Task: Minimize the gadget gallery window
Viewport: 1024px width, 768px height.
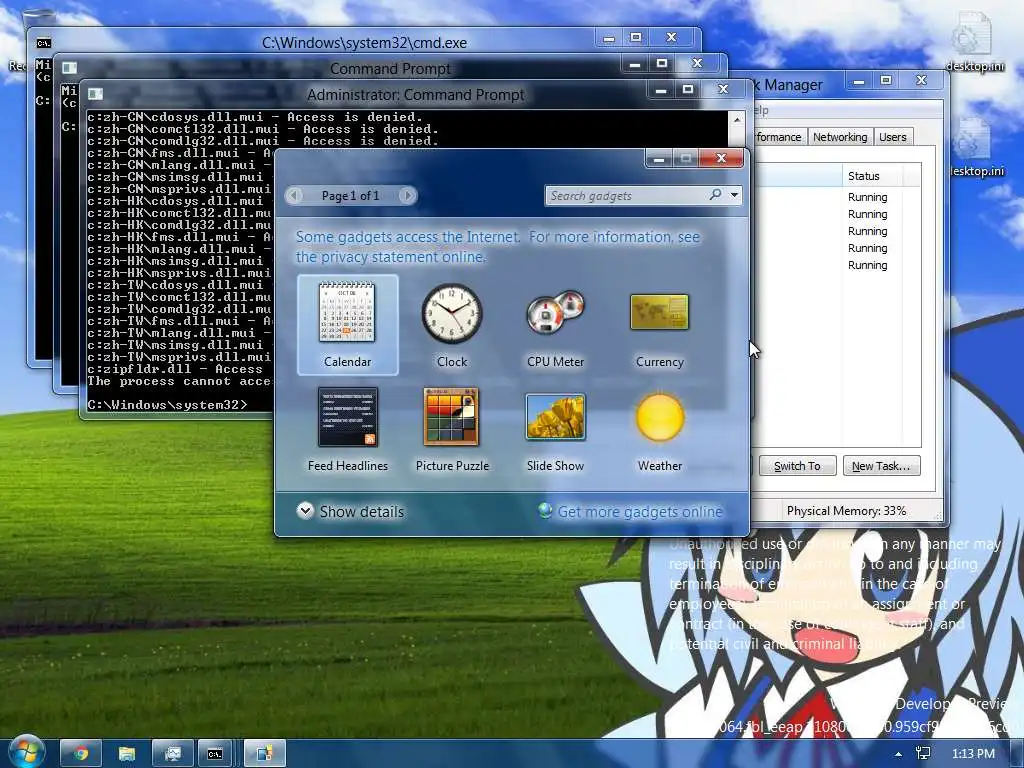Action: (659, 159)
